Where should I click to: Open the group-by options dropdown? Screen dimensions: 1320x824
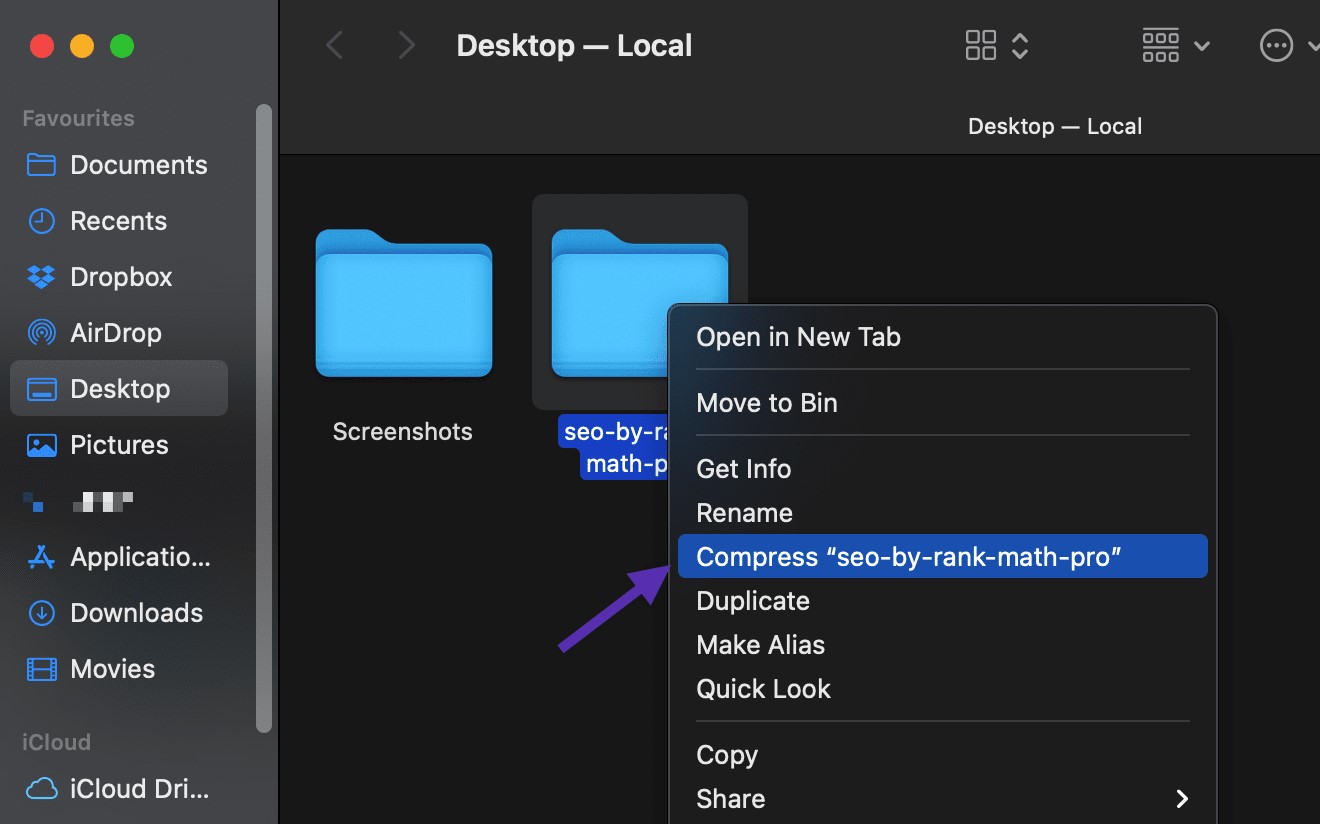point(1176,46)
